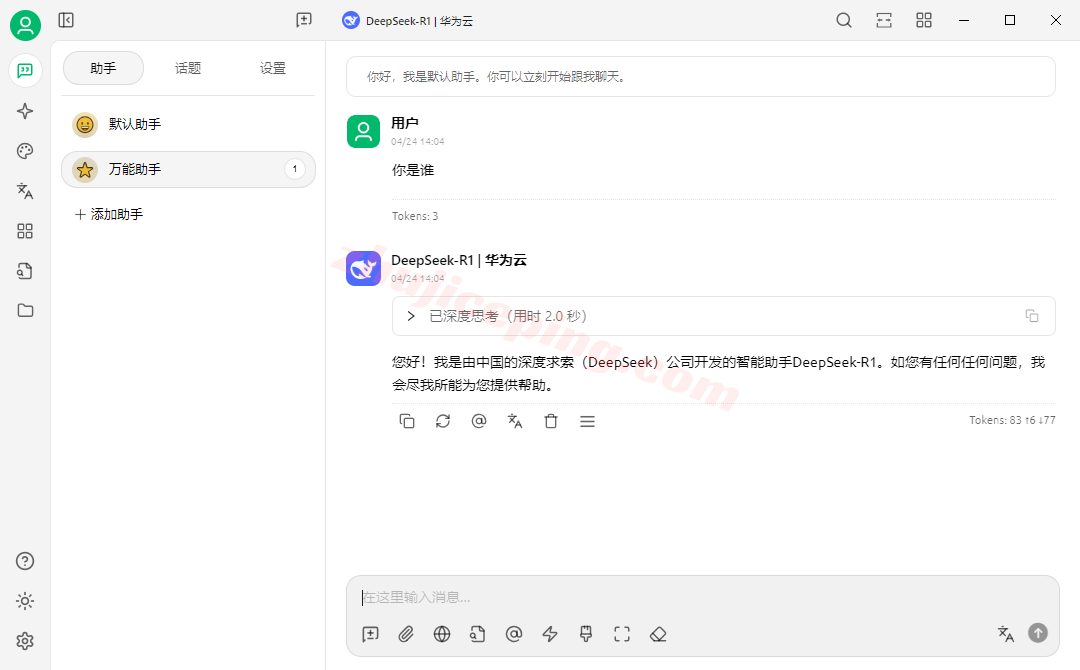The width and height of the screenshot is (1080, 670).
Task: Click the DeepSeek whale avatar in chat
Action: coord(363,269)
